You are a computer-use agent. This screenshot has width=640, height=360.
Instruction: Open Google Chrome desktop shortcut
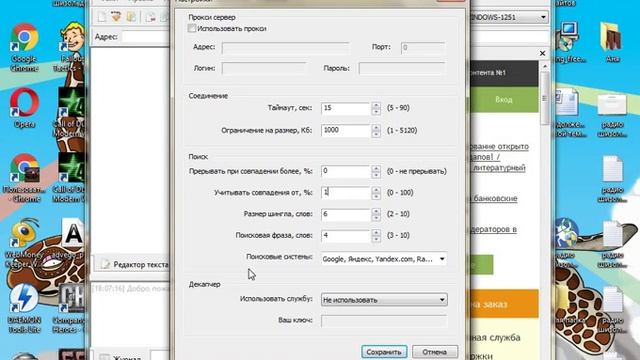click(24, 47)
